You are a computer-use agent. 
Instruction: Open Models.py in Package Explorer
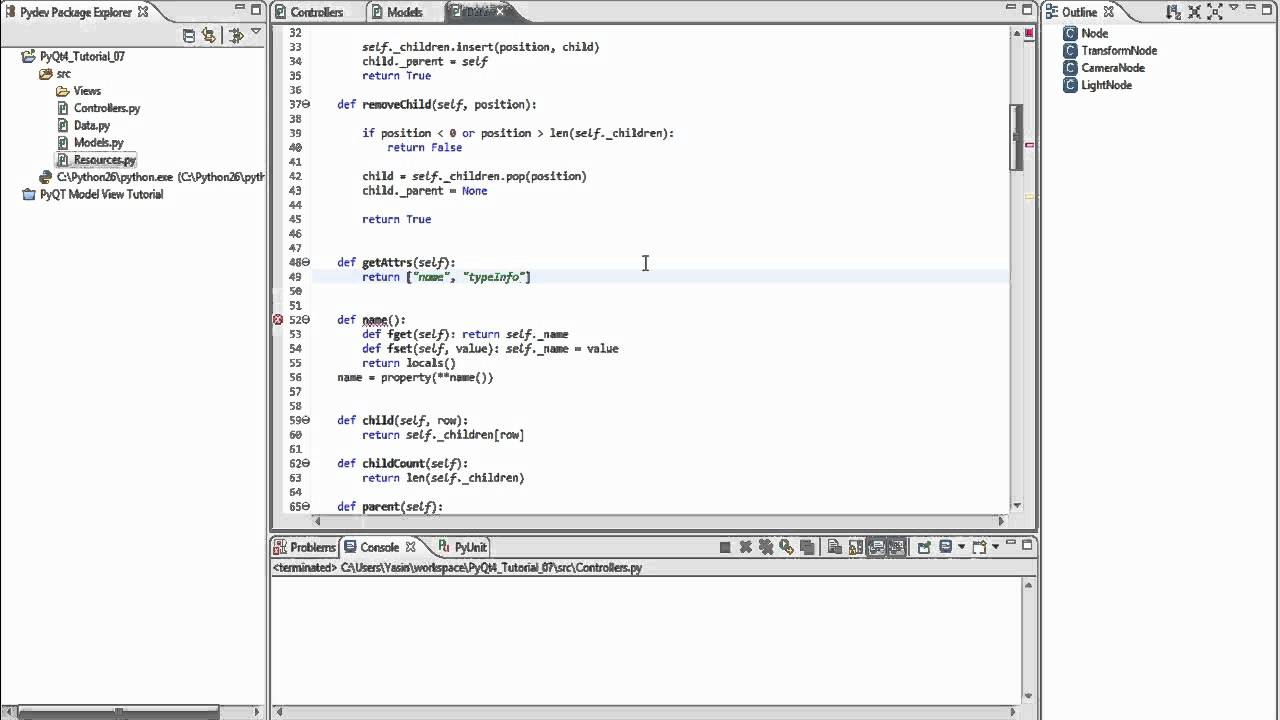point(98,143)
